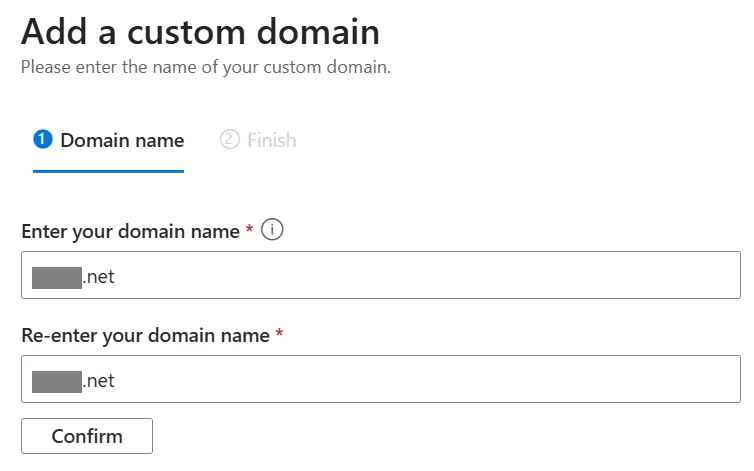The height and width of the screenshot is (471, 754).
Task: Click red asterisk next to Enter your domain name
Action: point(249,228)
